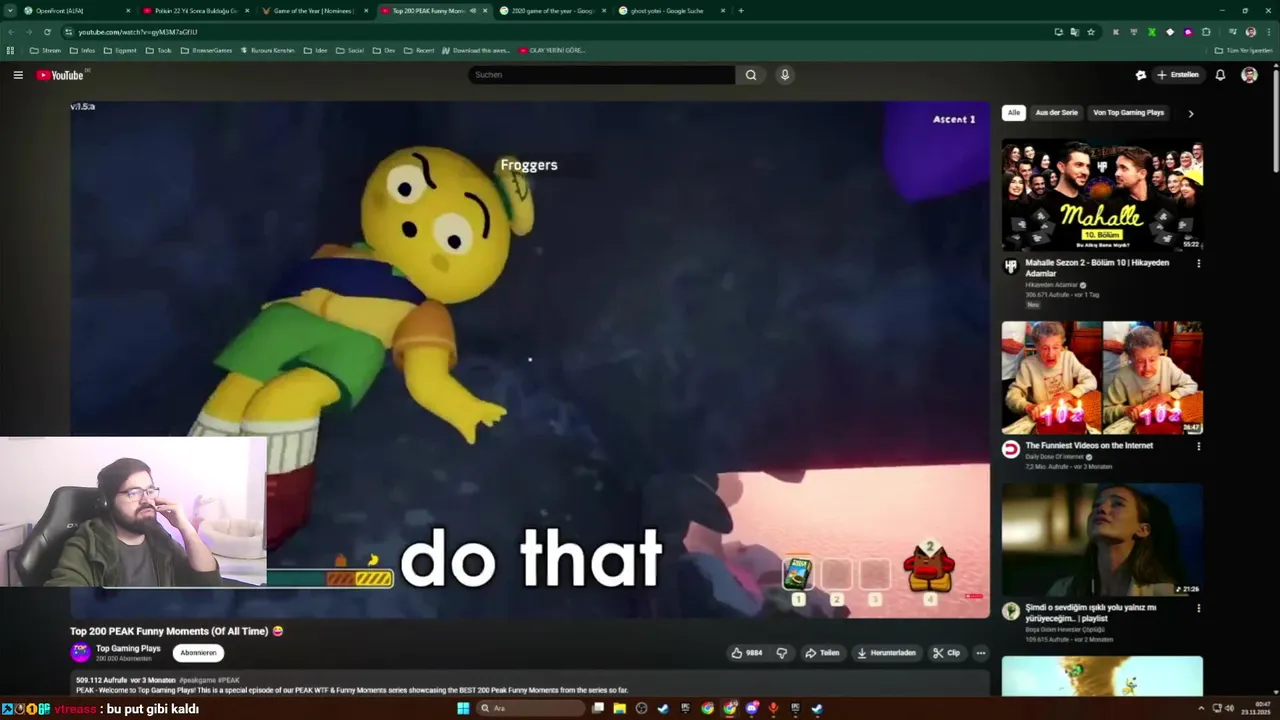Viewport: 1280px width, 720px height.
Task: Open the Recent bookmark folder
Action: (x=419, y=50)
